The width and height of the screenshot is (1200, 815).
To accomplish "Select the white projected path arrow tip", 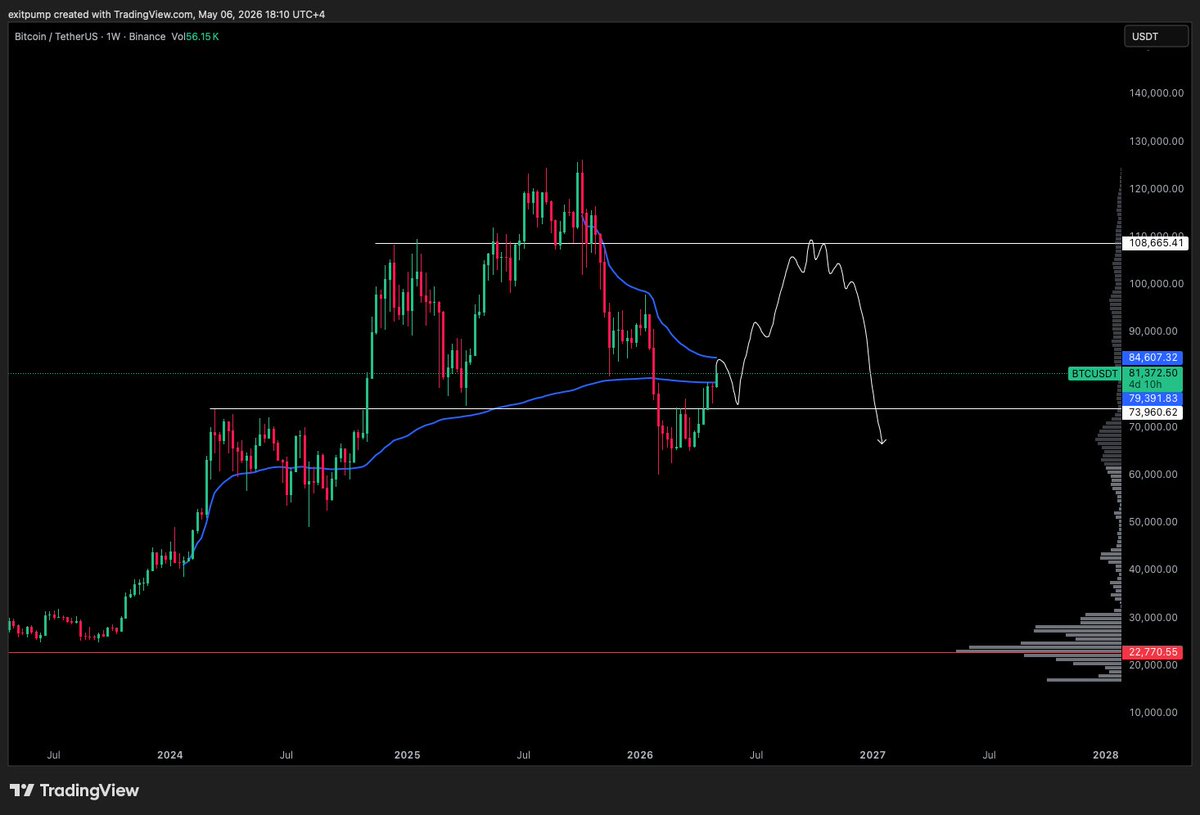I will [883, 442].
